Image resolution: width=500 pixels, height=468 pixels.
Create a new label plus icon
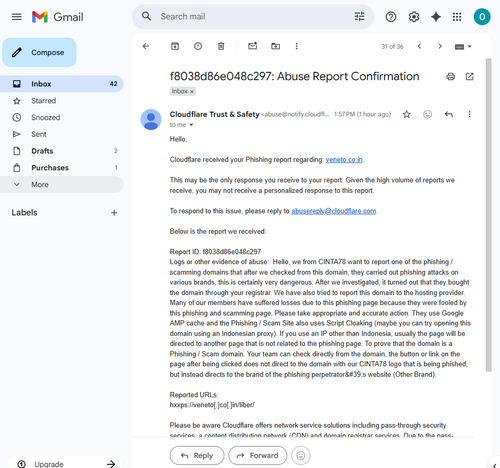click(114, 213)
